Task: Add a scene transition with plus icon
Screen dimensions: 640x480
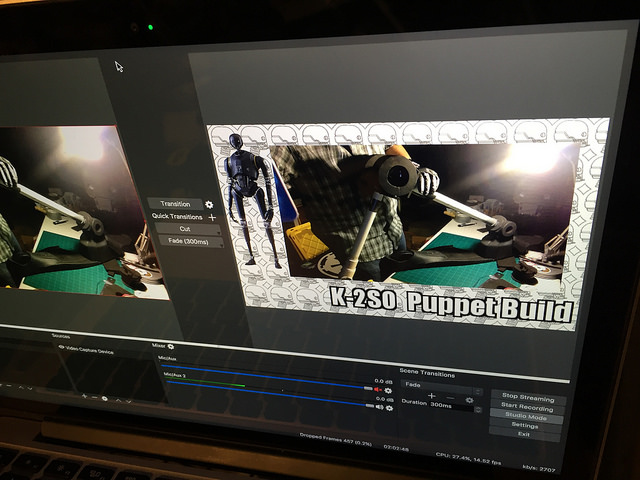Action: 431,396
